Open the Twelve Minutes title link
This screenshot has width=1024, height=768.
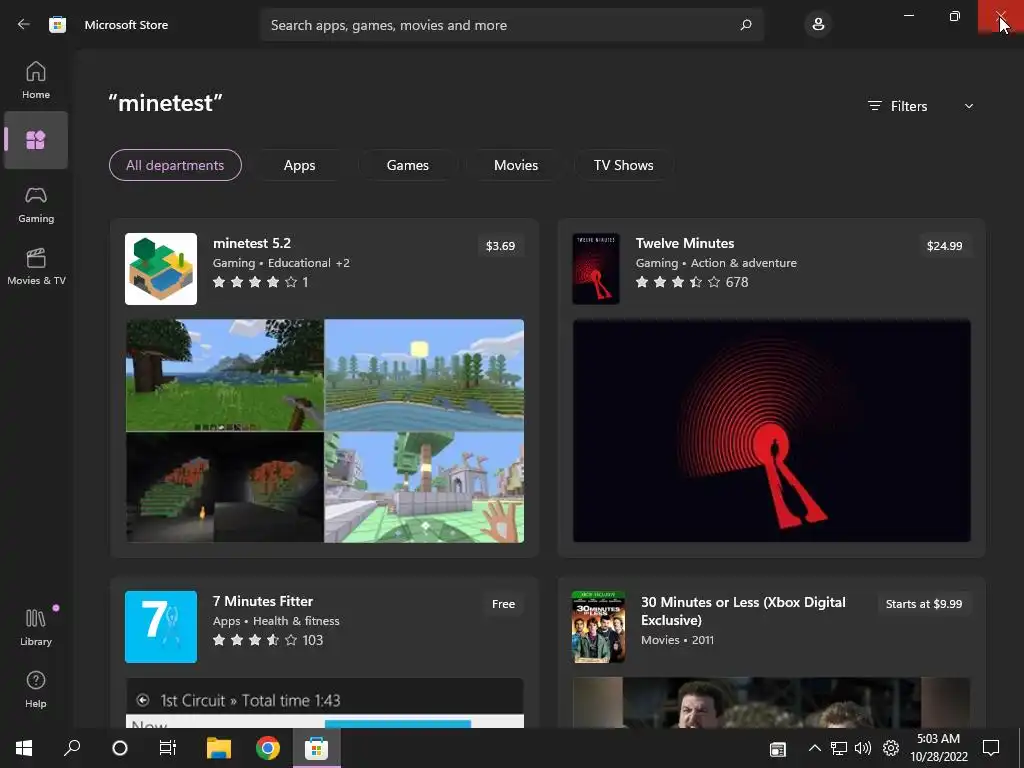(684, 243)
